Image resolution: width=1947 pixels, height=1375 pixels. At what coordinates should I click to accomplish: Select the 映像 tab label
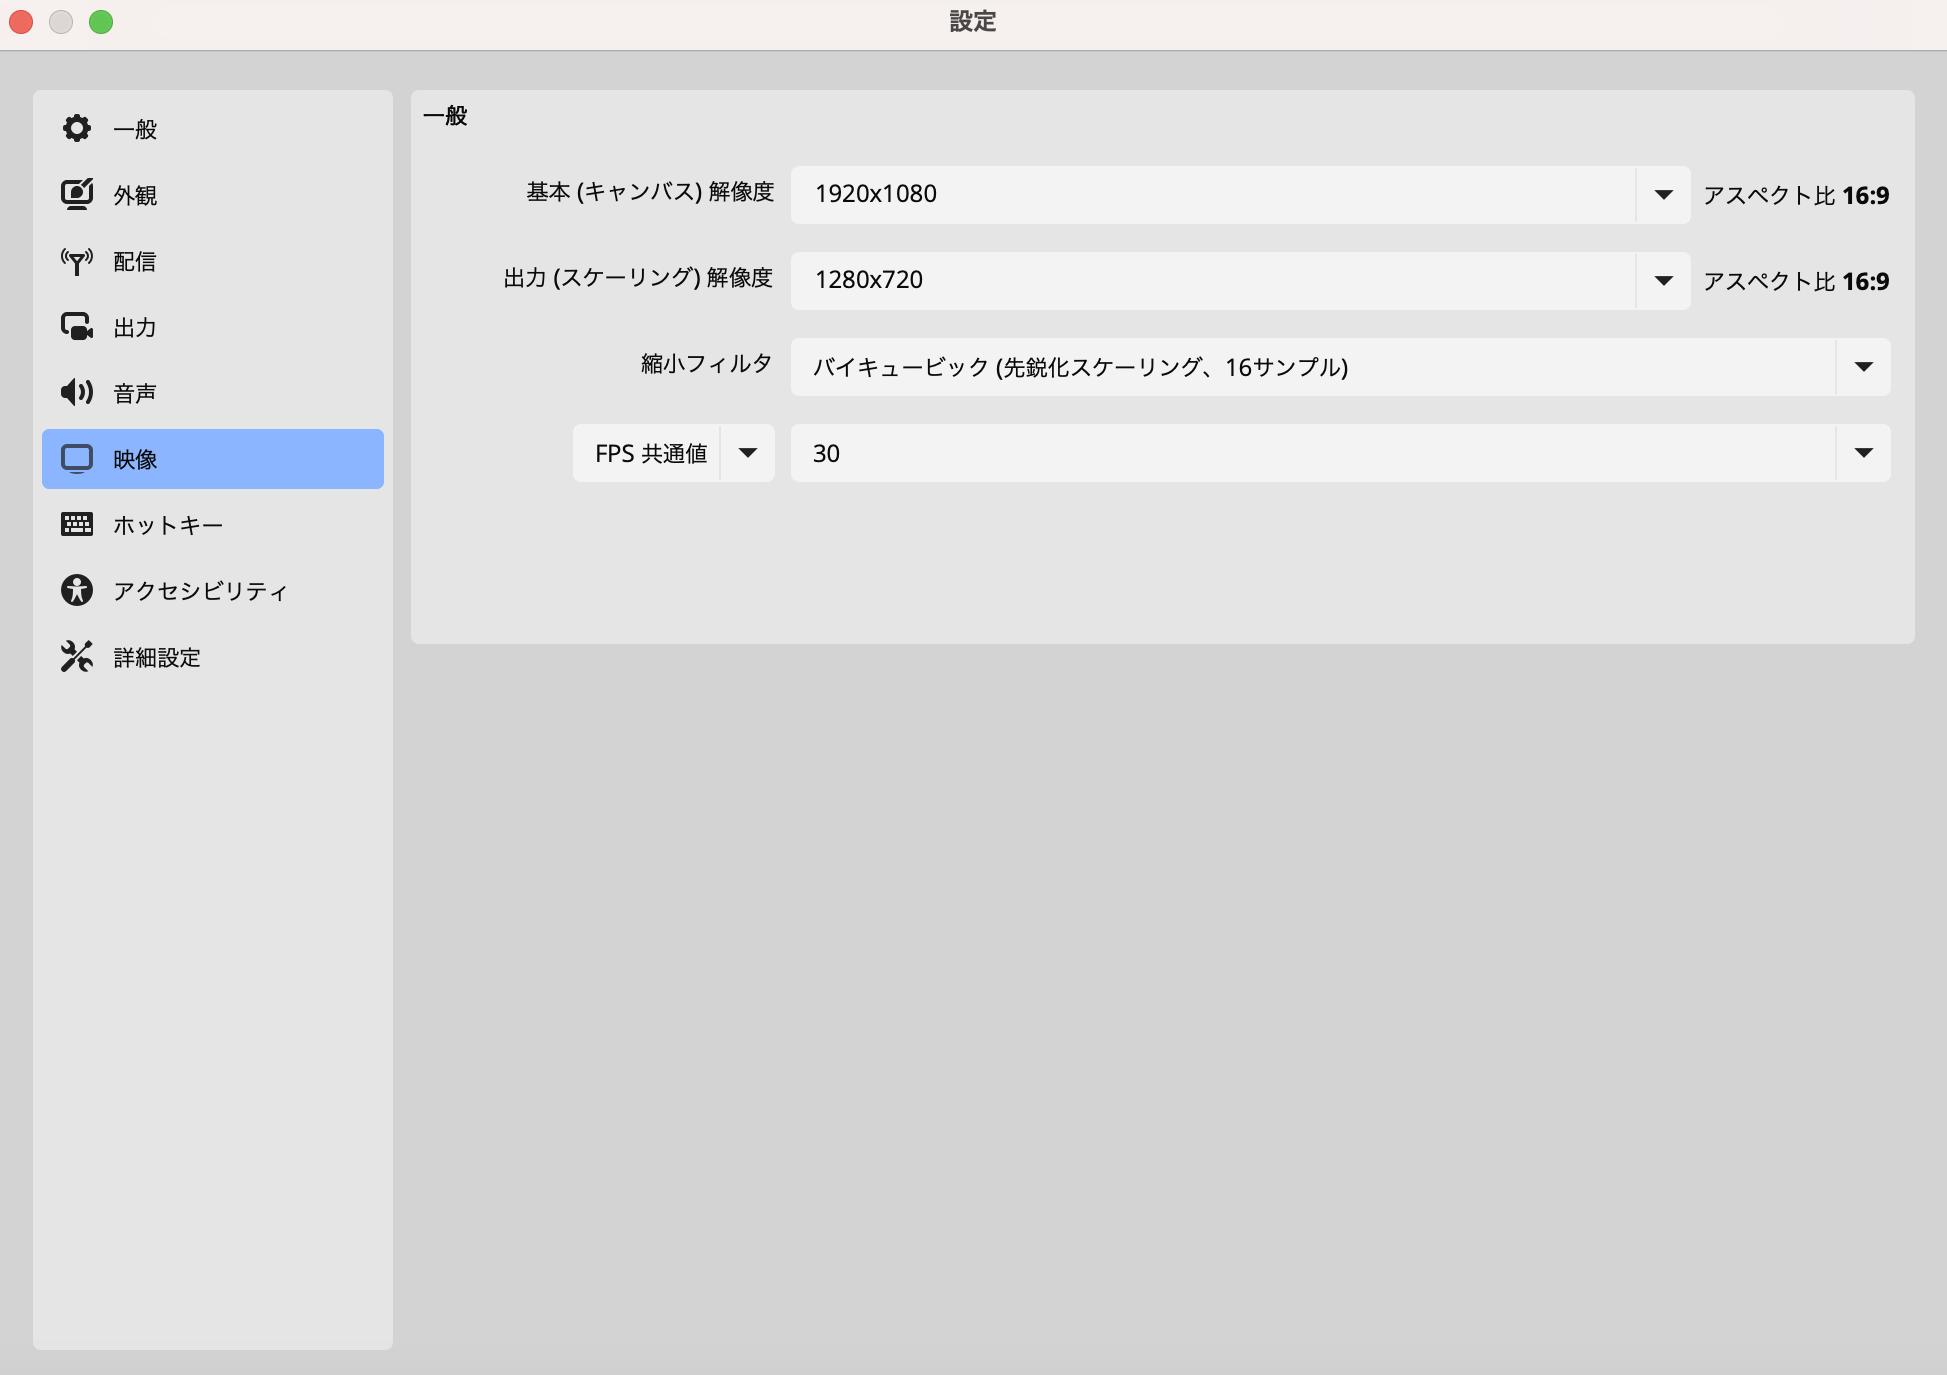point(135,459)
